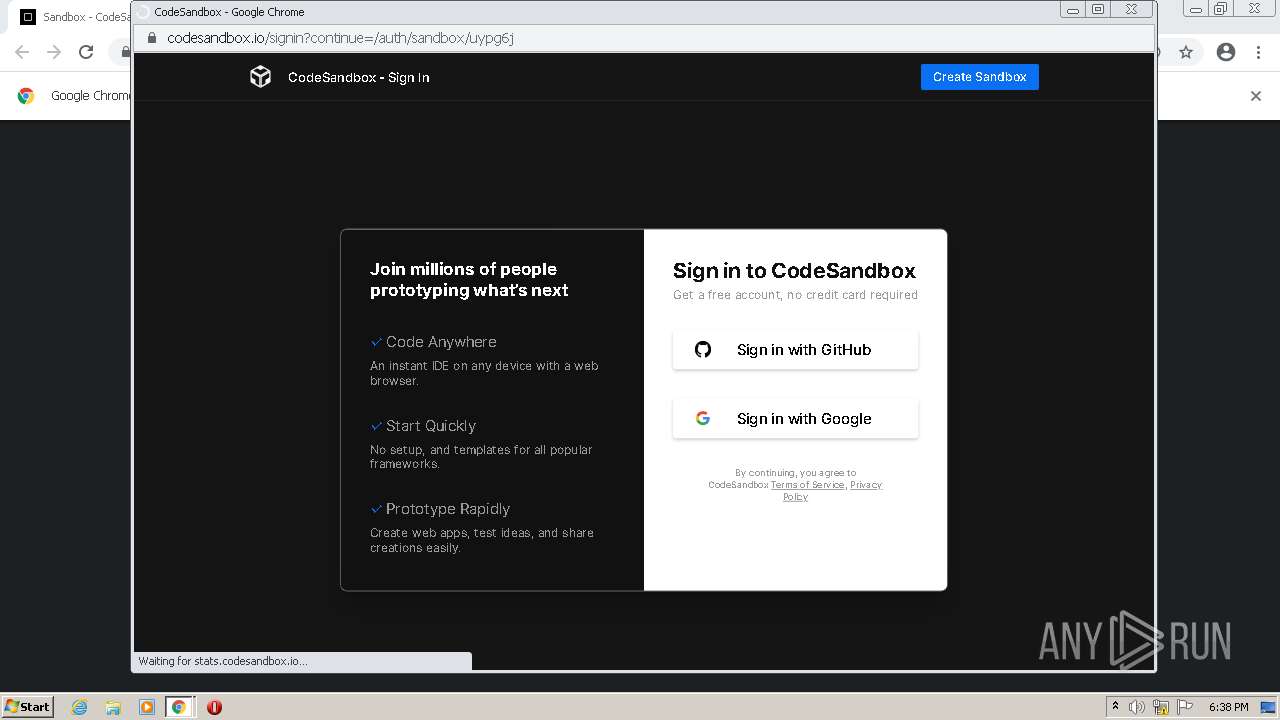Show hidden system tray icons
The image size is (1280, 720).
1115,707
